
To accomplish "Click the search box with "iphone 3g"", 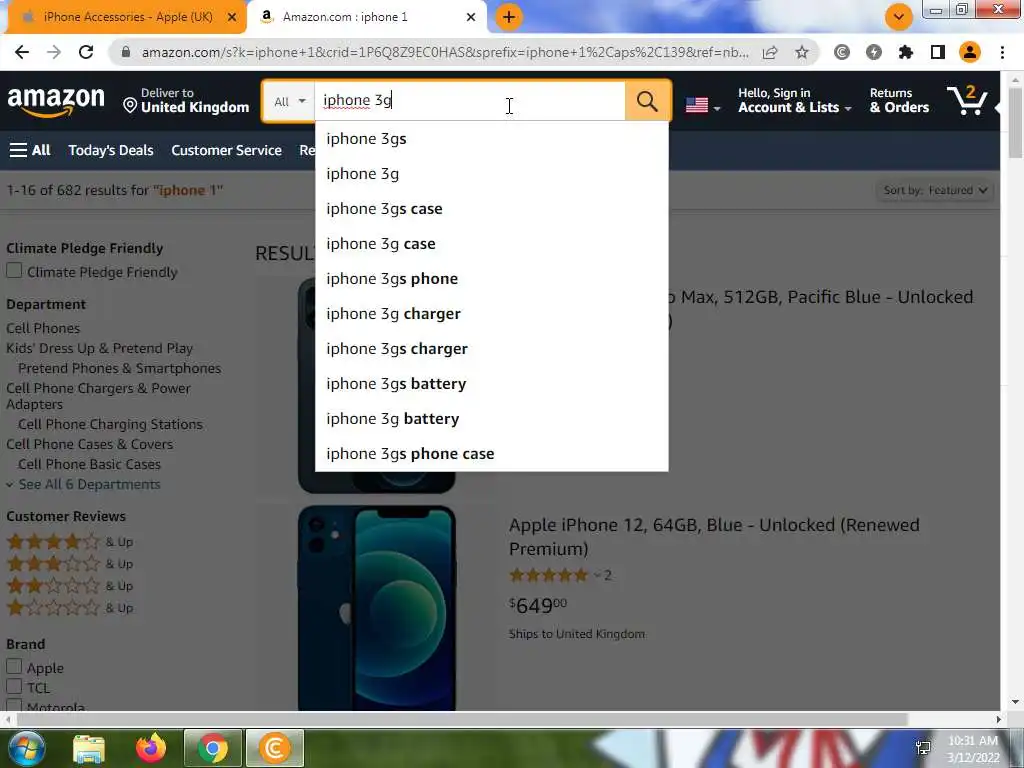I will tap(470, 101).
